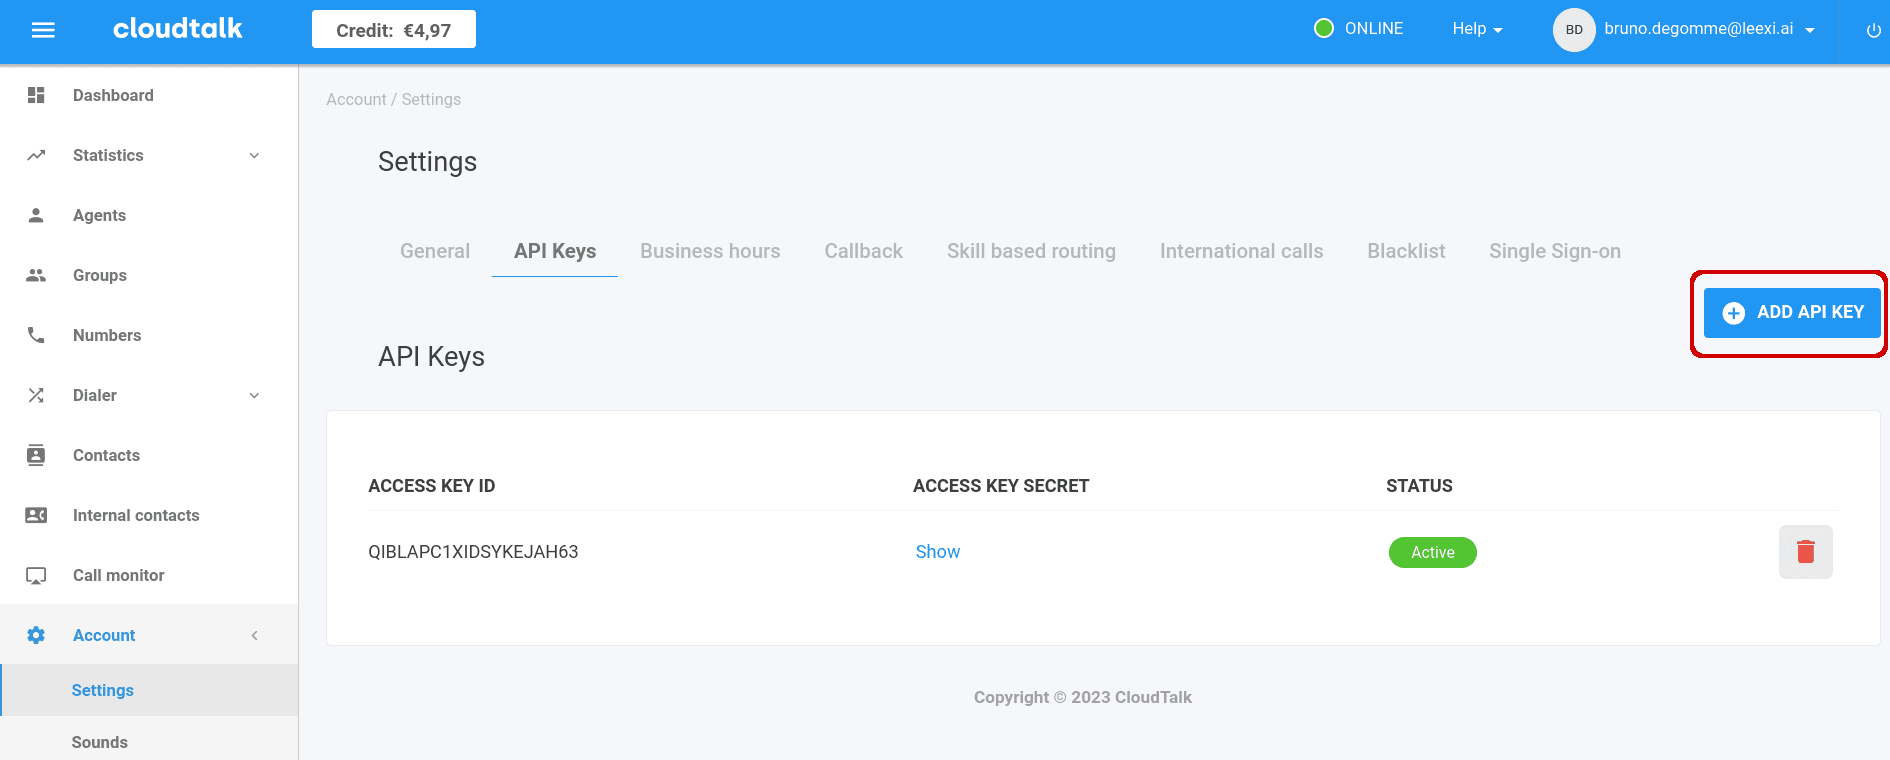Open the Groups menu item
1890x760 pixels.
point(149,275)
